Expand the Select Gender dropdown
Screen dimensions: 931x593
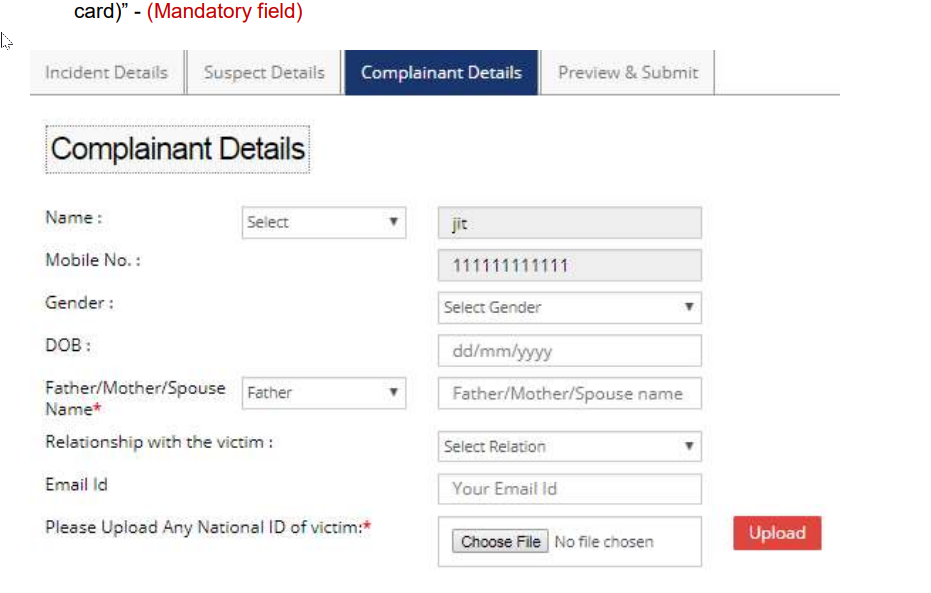tap(568, 307)
